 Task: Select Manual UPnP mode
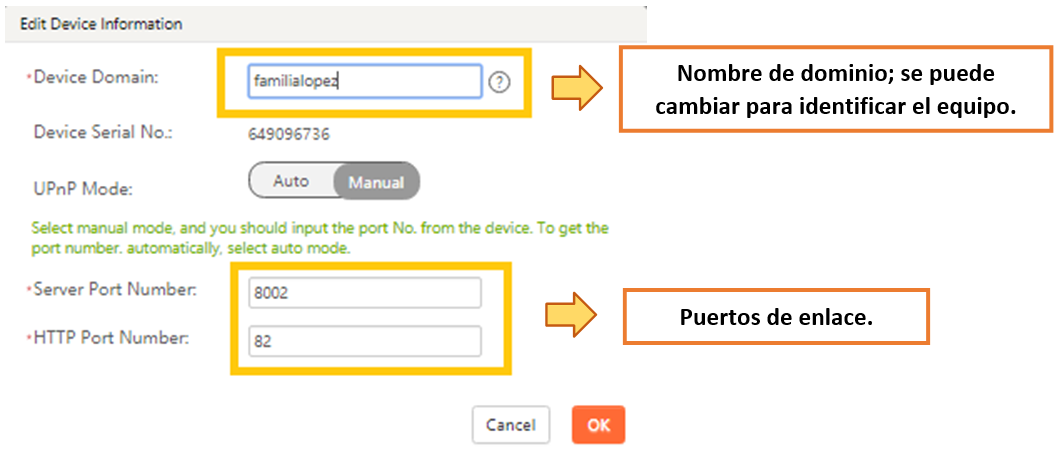coord(377,182)
